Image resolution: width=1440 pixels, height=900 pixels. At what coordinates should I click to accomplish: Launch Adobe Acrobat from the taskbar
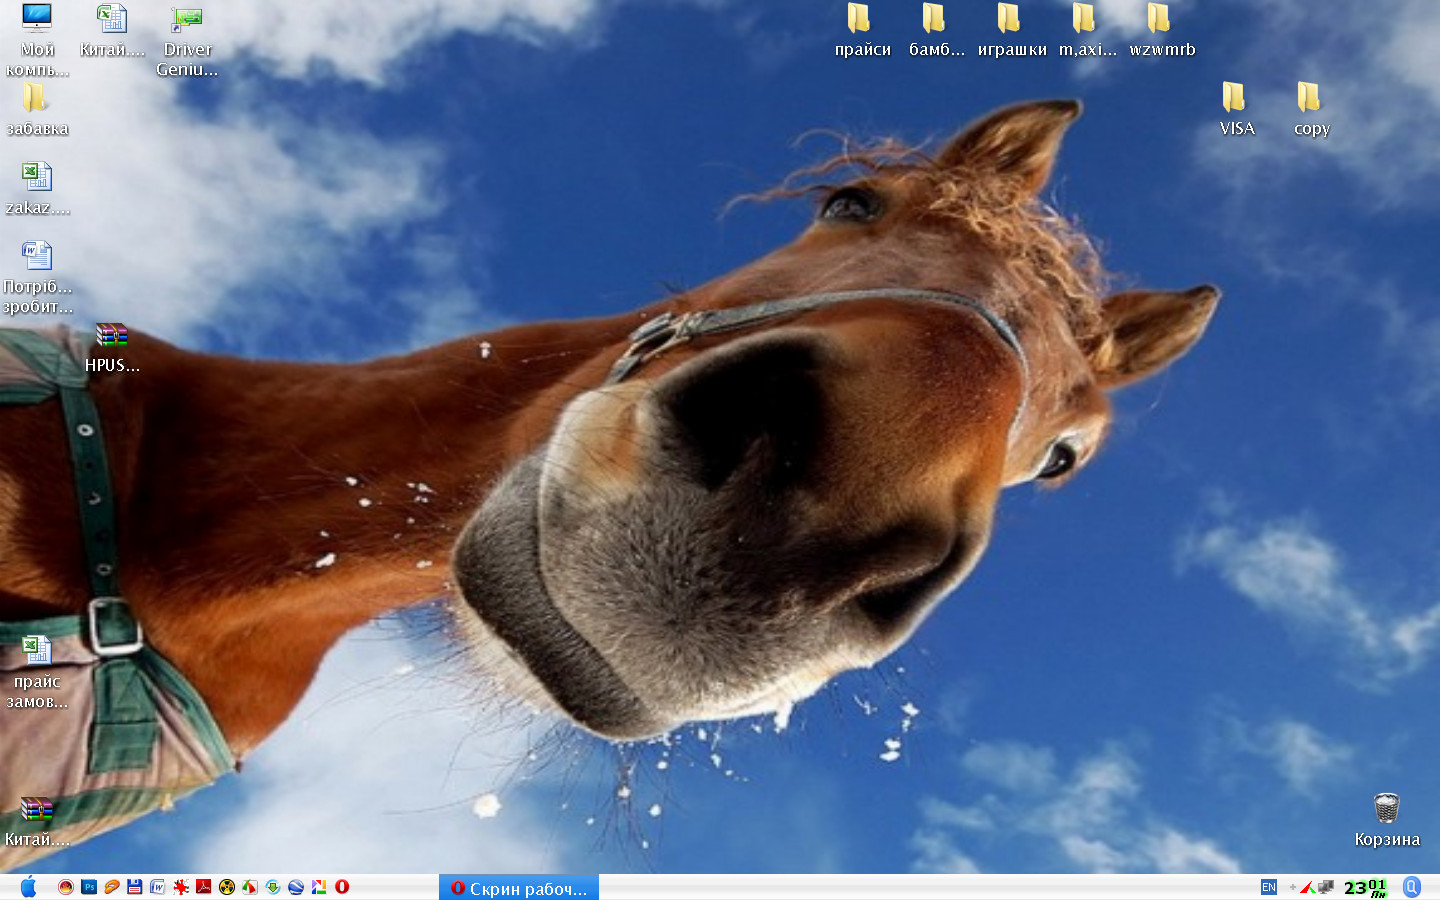204,887
